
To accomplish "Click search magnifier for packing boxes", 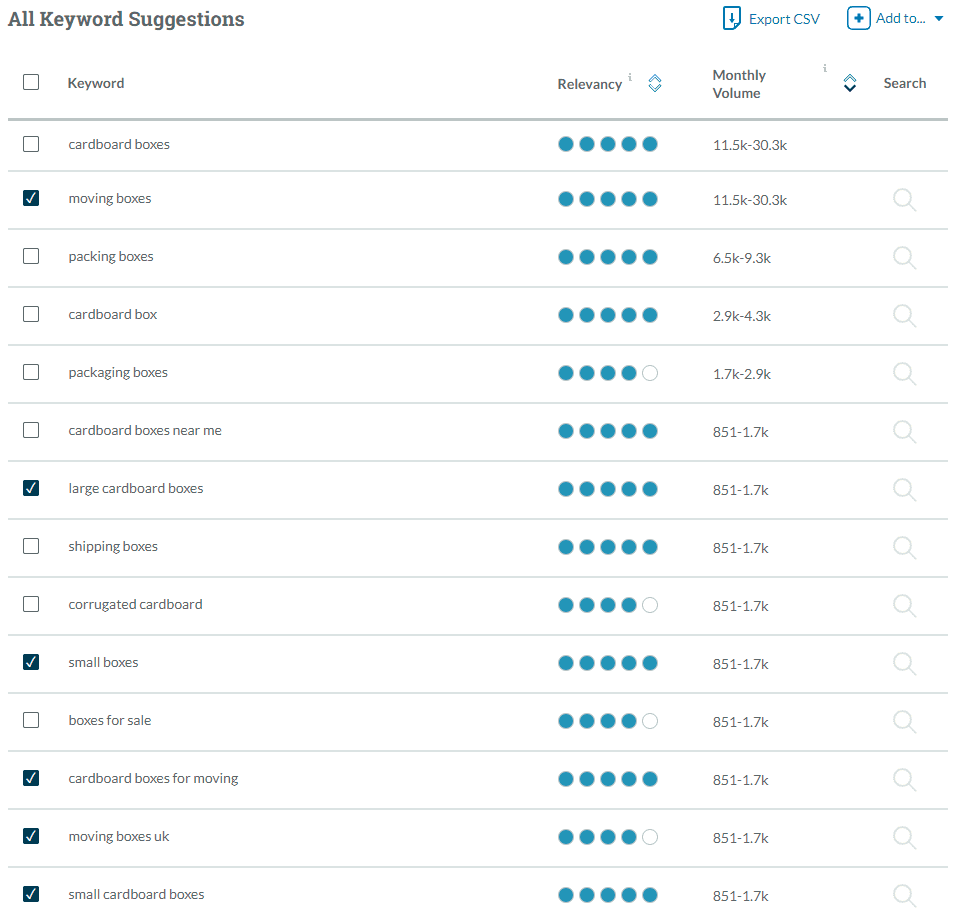I will tap(904, 258).
